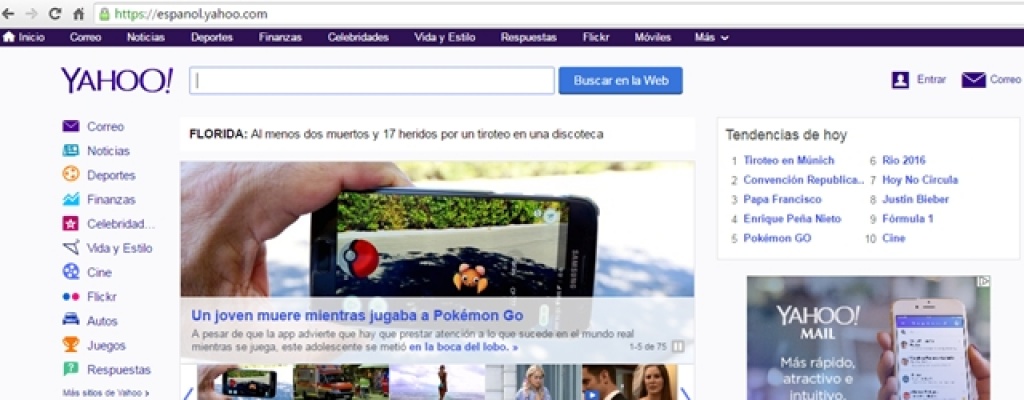Click the Yahoo logo

tap(116, 80)
